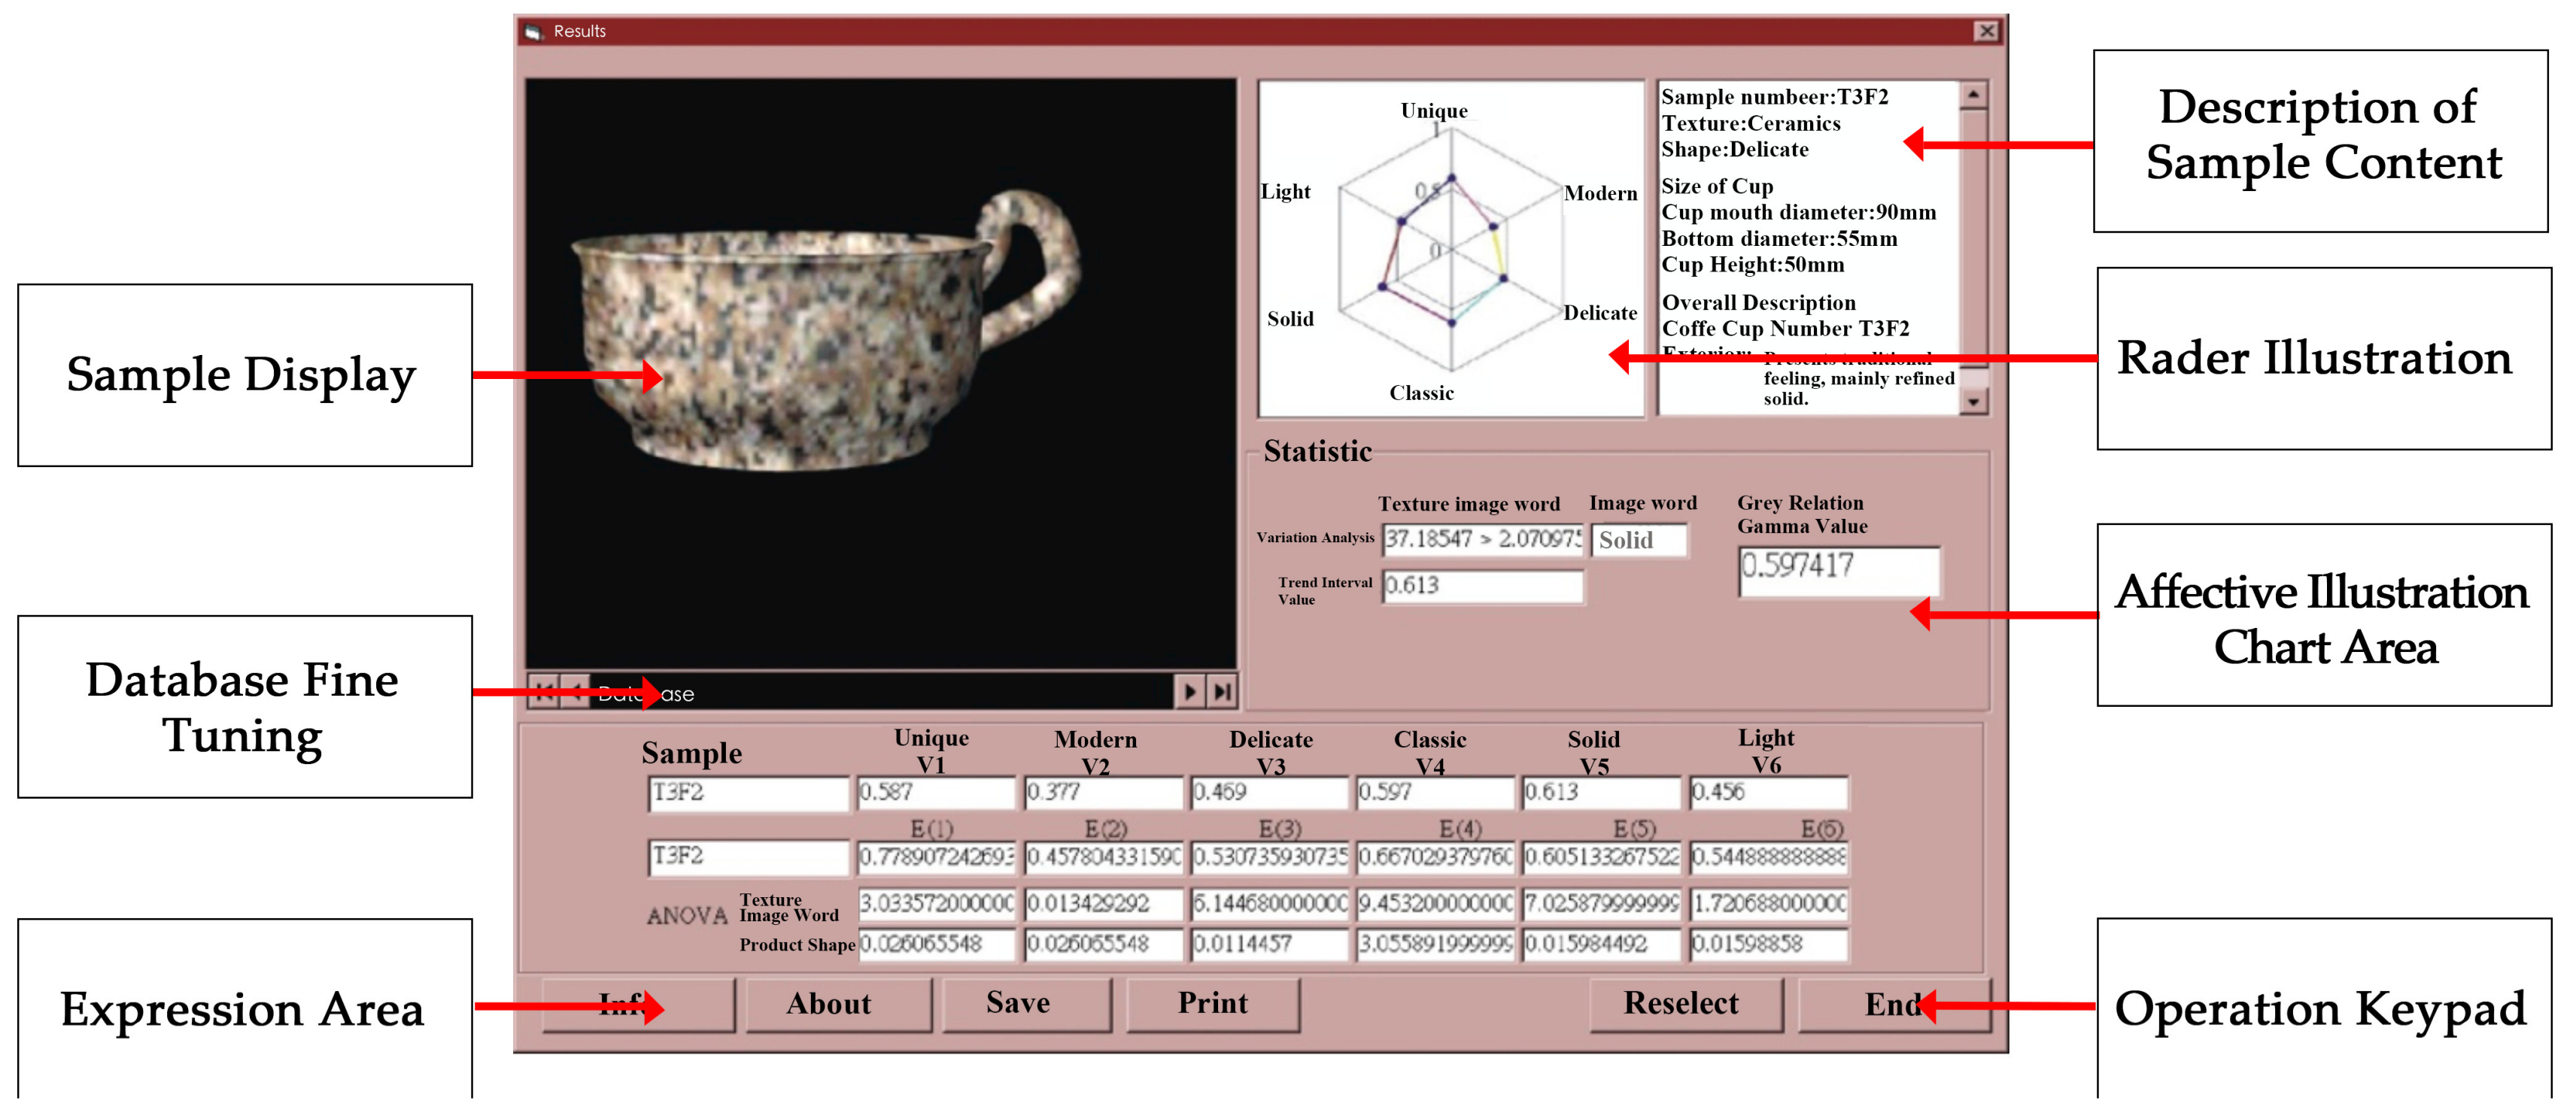Click the Info button
The image size is (2576, 1113).
tap(638, 1003)
